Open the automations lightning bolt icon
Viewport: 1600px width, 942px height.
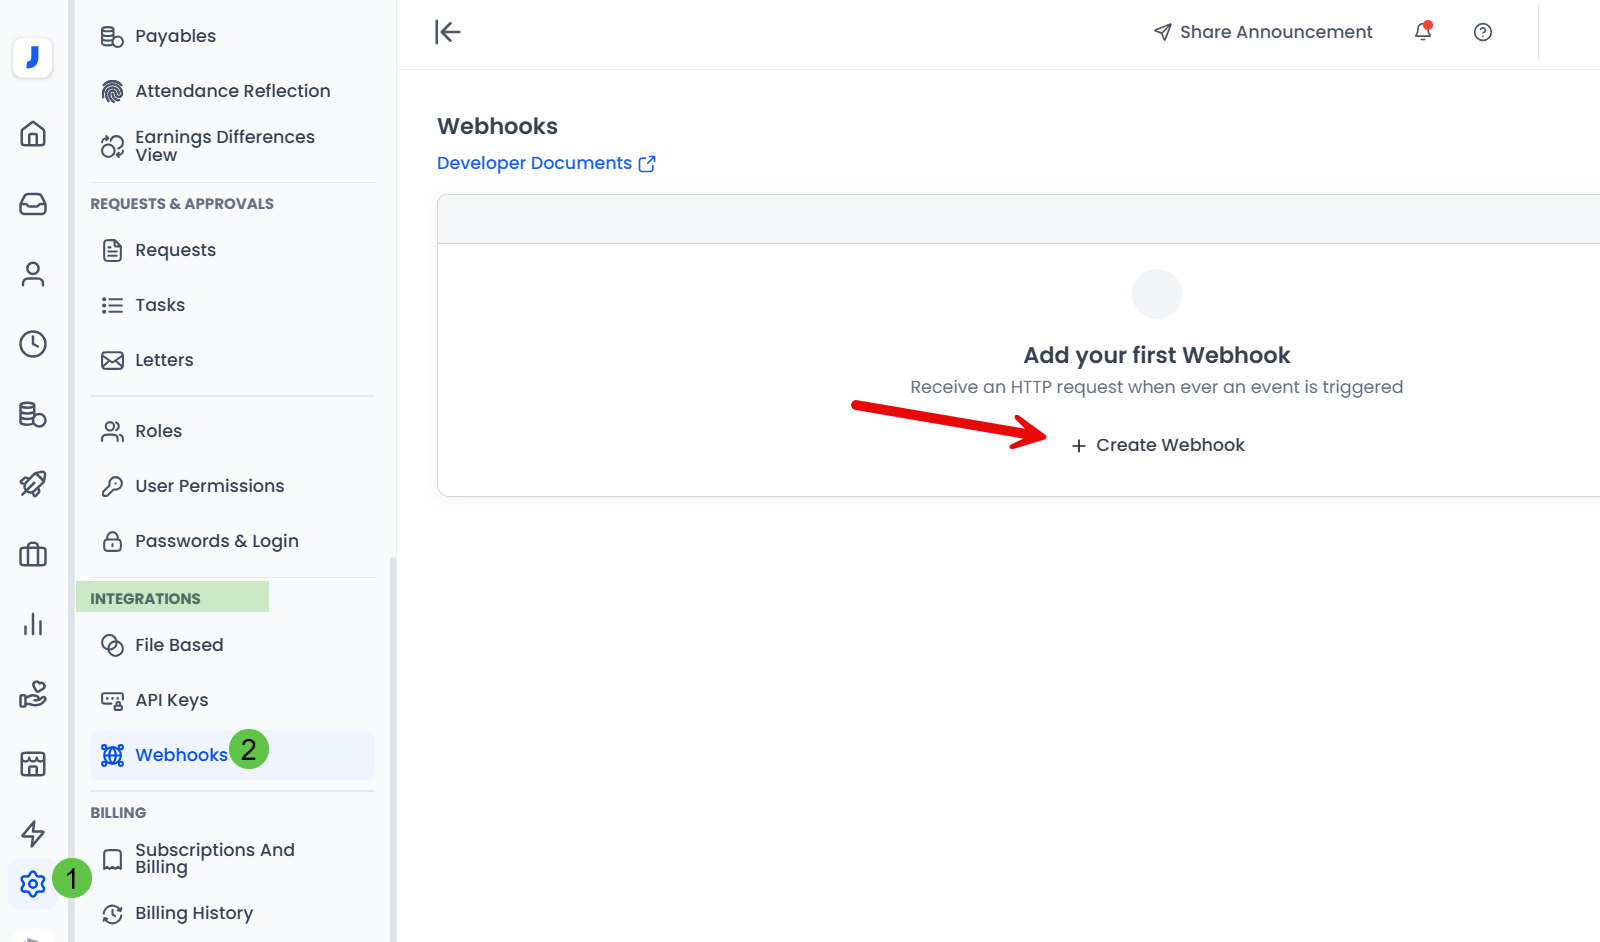tap(33, 834)
